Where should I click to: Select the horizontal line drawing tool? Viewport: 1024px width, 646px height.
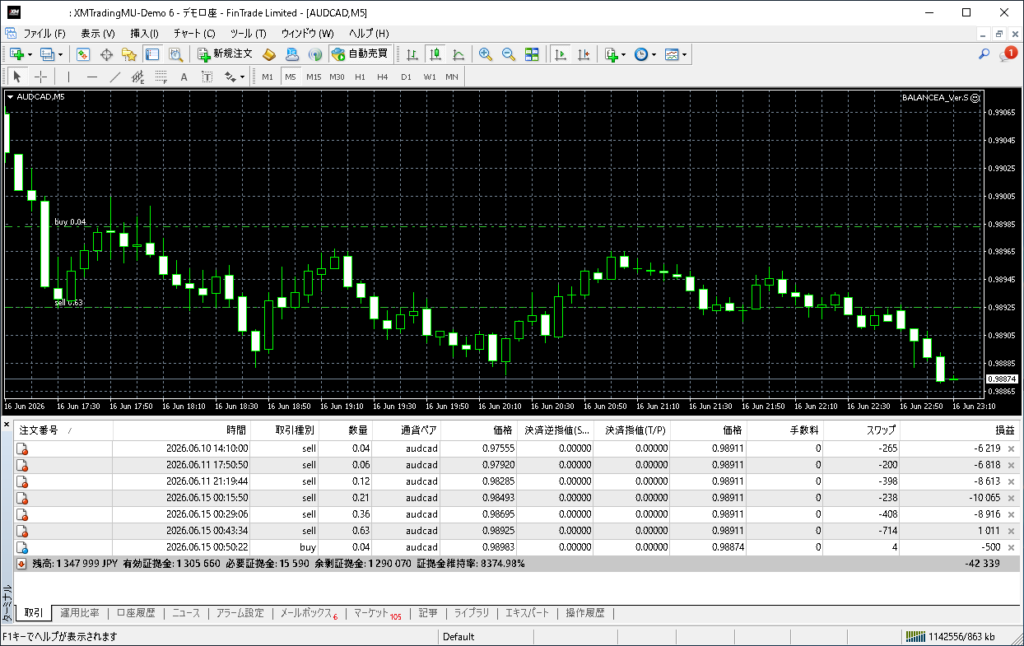(91, 76)
